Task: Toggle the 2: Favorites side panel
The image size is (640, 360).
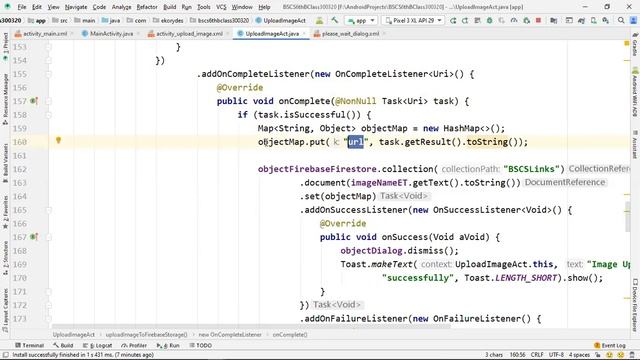Action: click(x=5, y=212)
